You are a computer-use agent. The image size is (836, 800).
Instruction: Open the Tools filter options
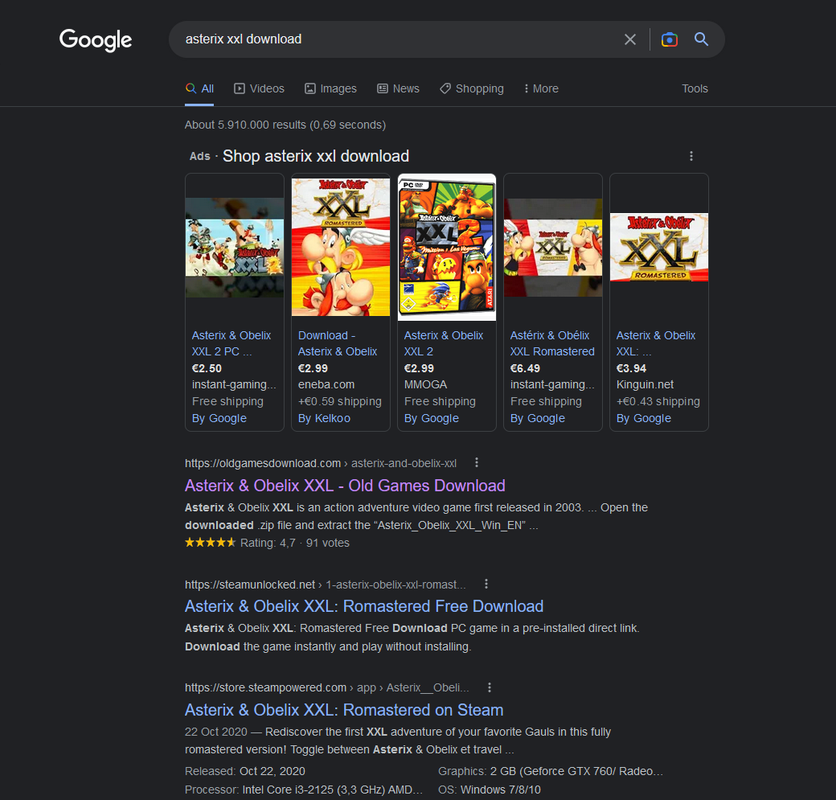tap(695, 89)
